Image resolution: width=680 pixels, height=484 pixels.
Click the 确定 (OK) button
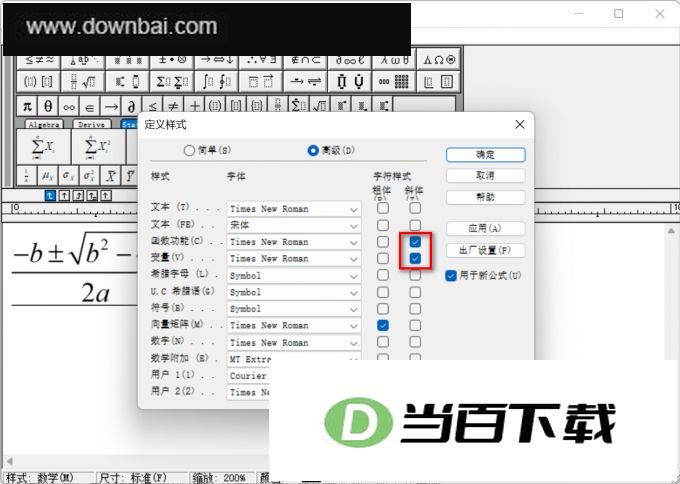485,155
